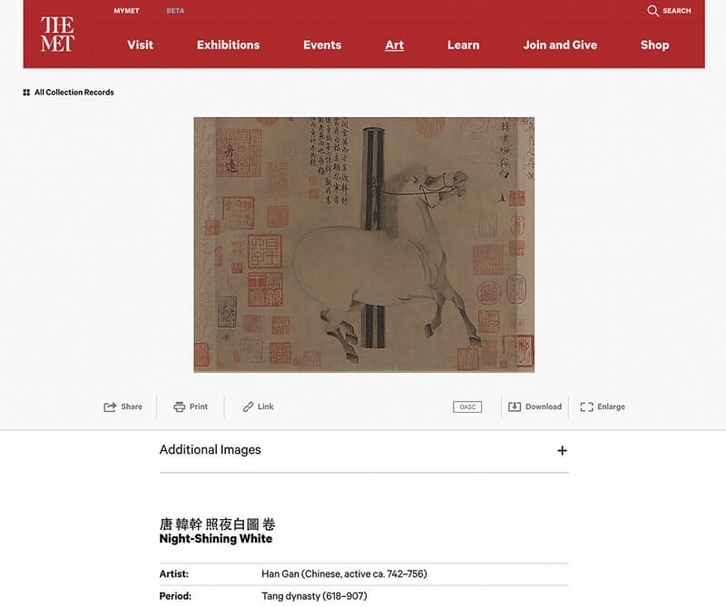Image resolution: width=726 pixels, height=607 pixels.
Task: Open the Exhibitions menu
Action: tap(228, 45)
